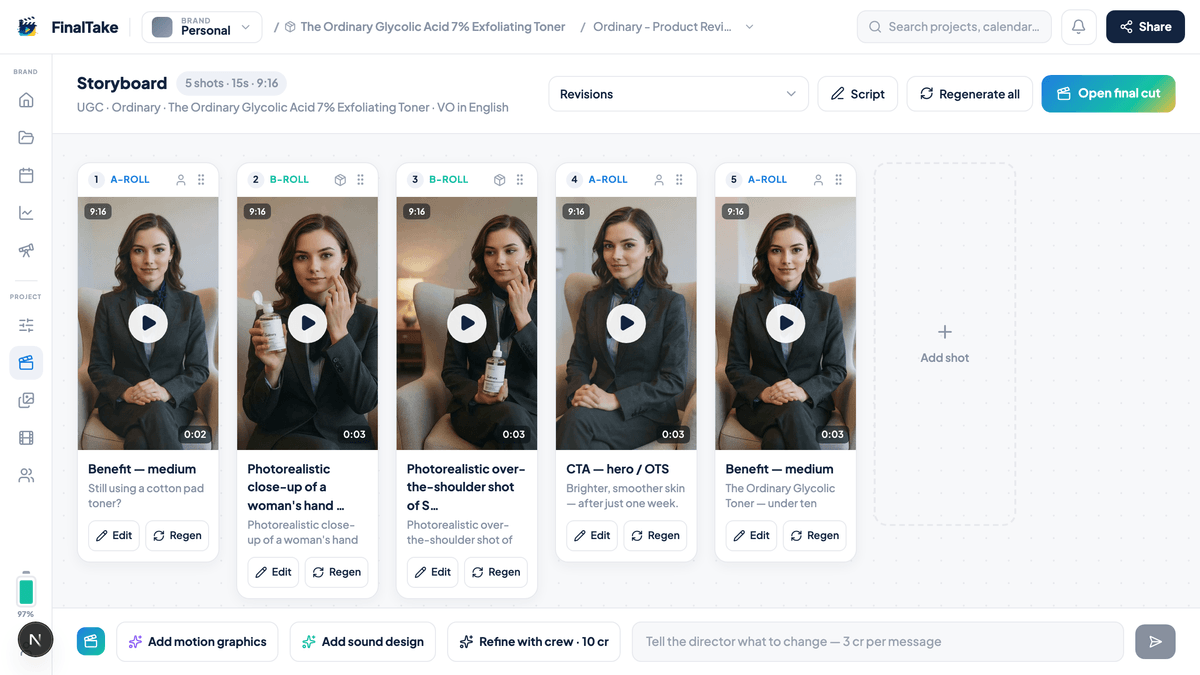
Task: Click the shot 4 title CTA — hero / OTS
Action: click(618, 469)
